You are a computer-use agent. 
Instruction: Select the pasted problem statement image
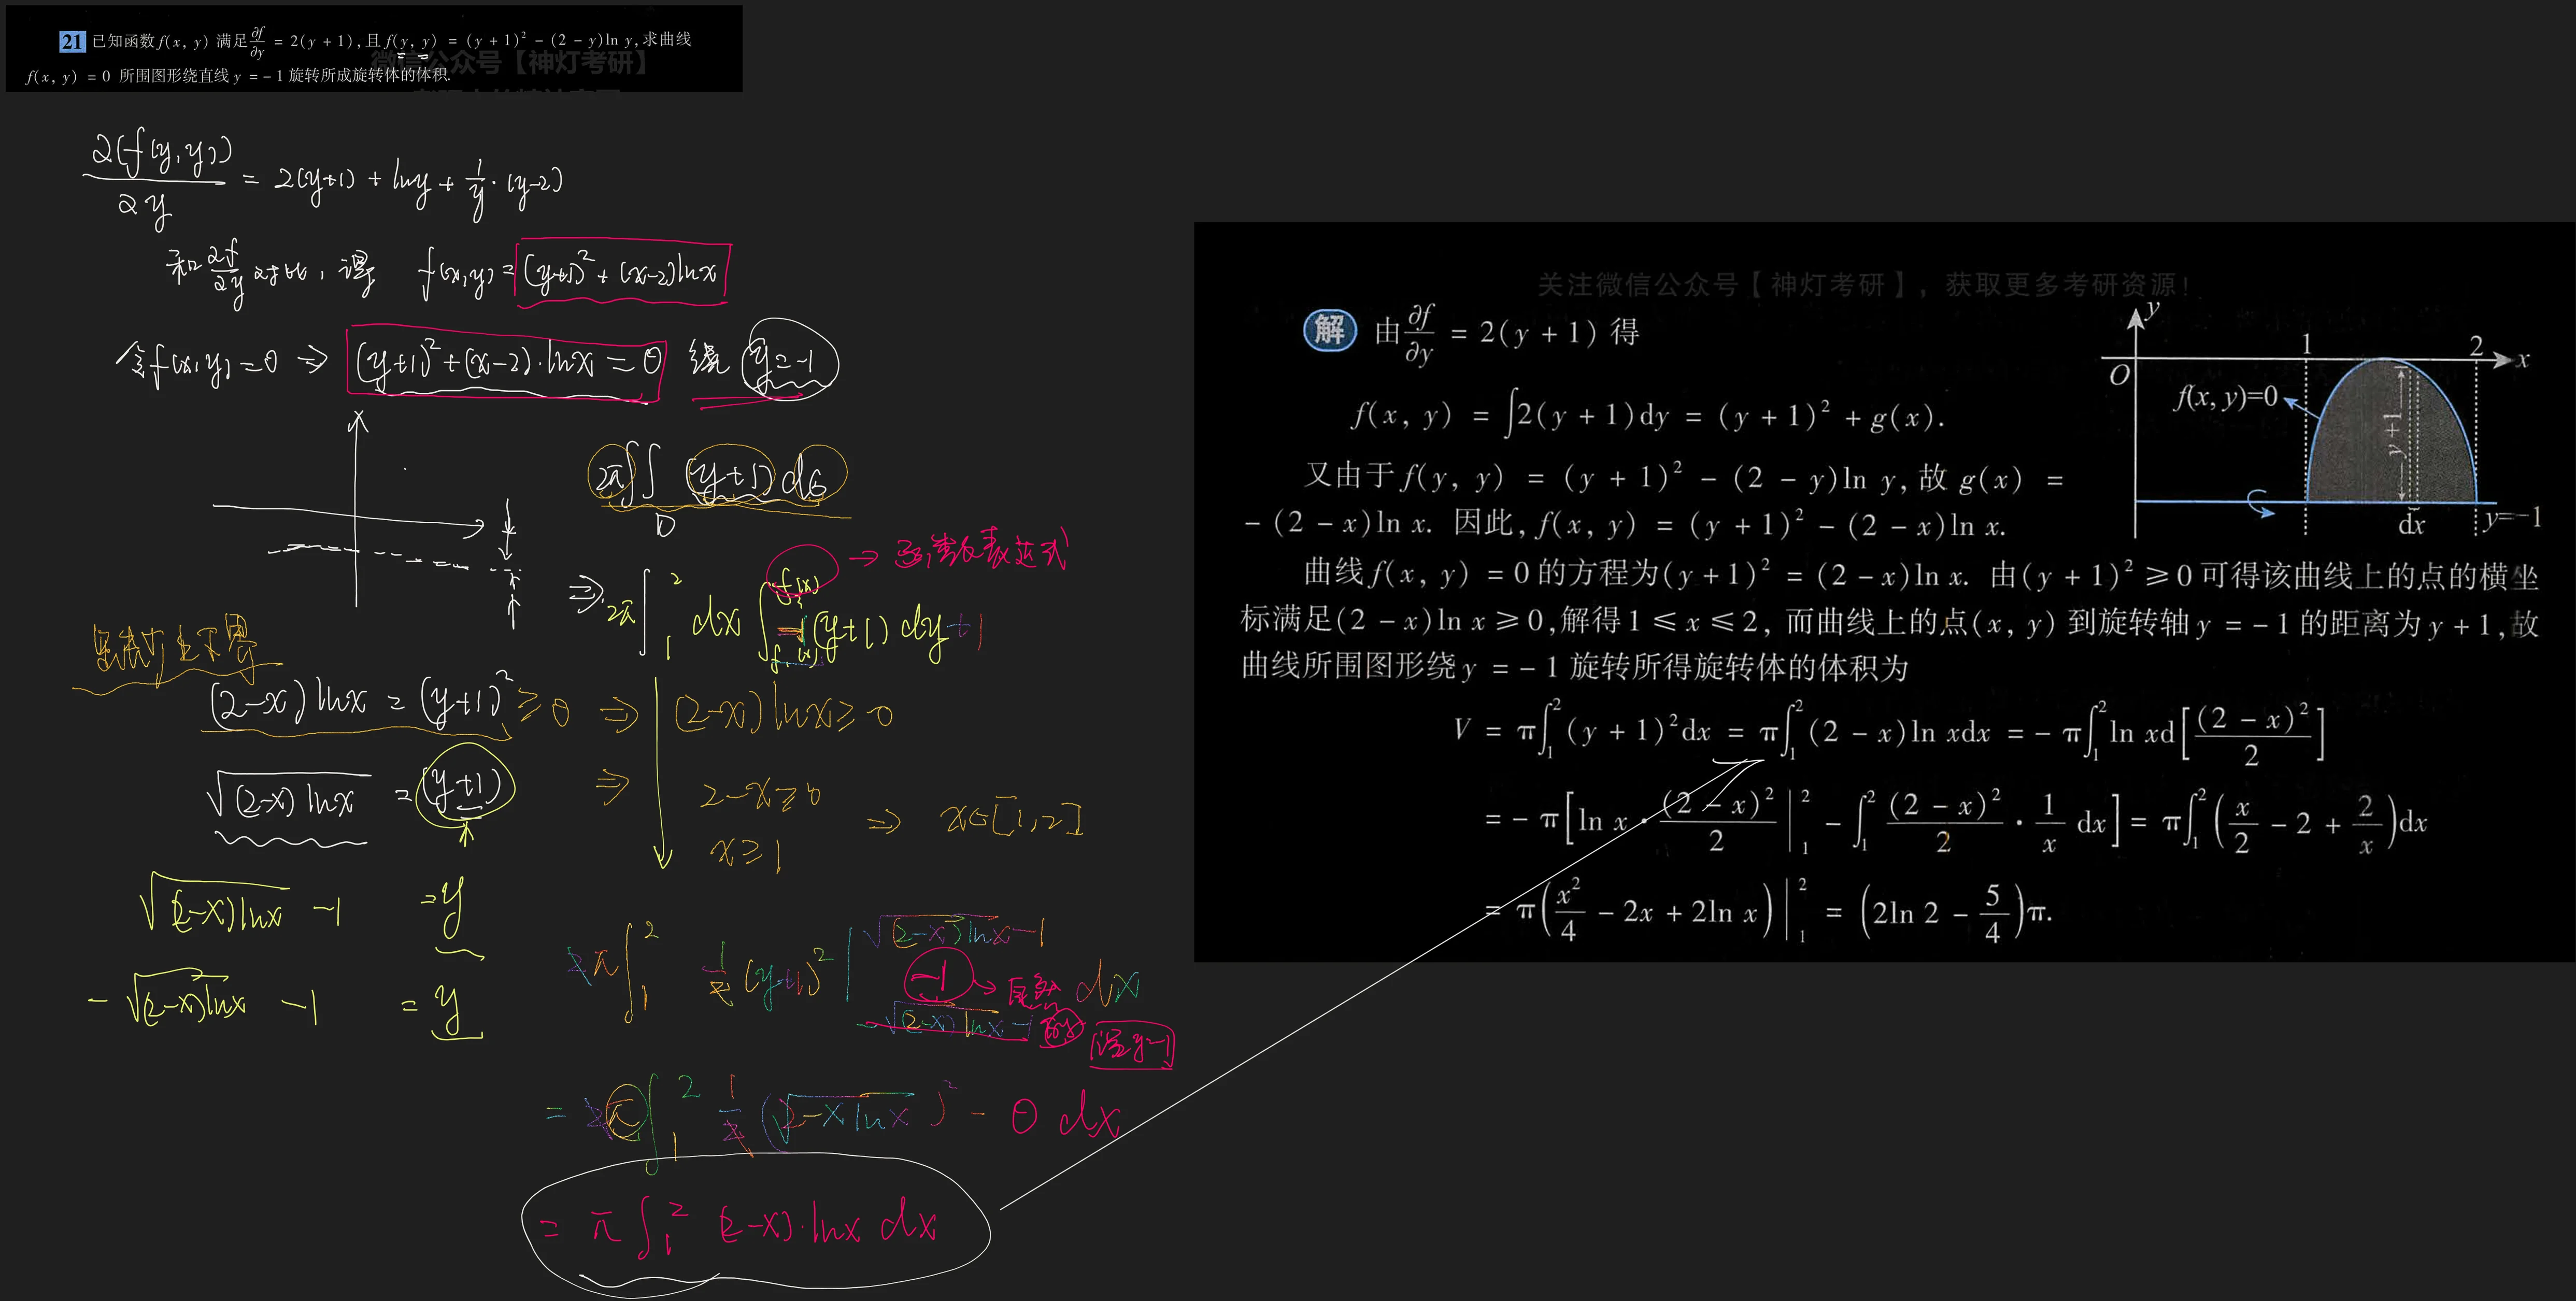coord(374,49)
